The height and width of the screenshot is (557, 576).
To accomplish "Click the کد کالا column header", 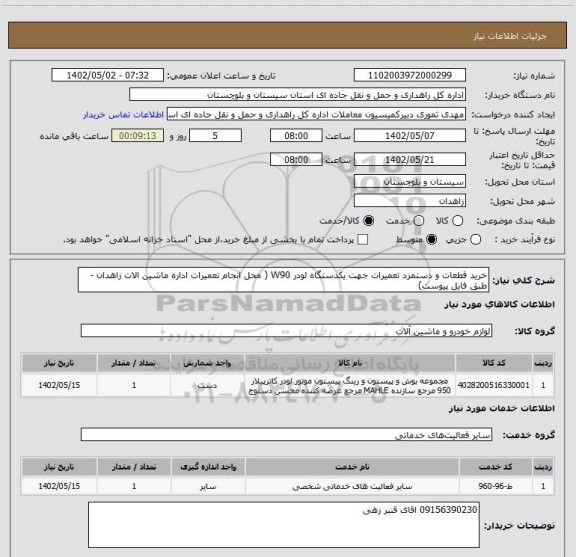I will [494, 363].
